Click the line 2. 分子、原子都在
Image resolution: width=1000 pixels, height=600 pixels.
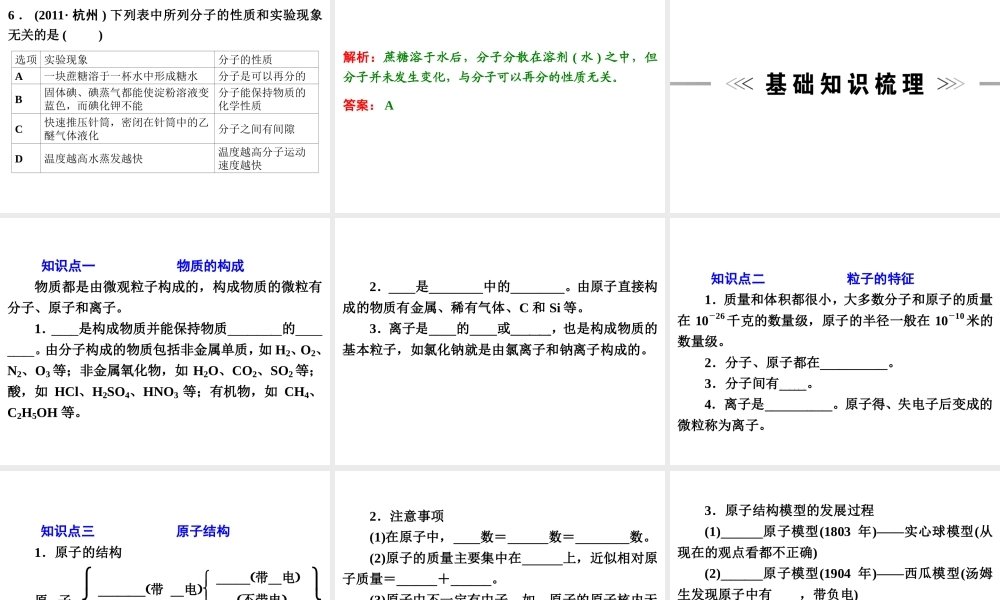click(800, 363)
